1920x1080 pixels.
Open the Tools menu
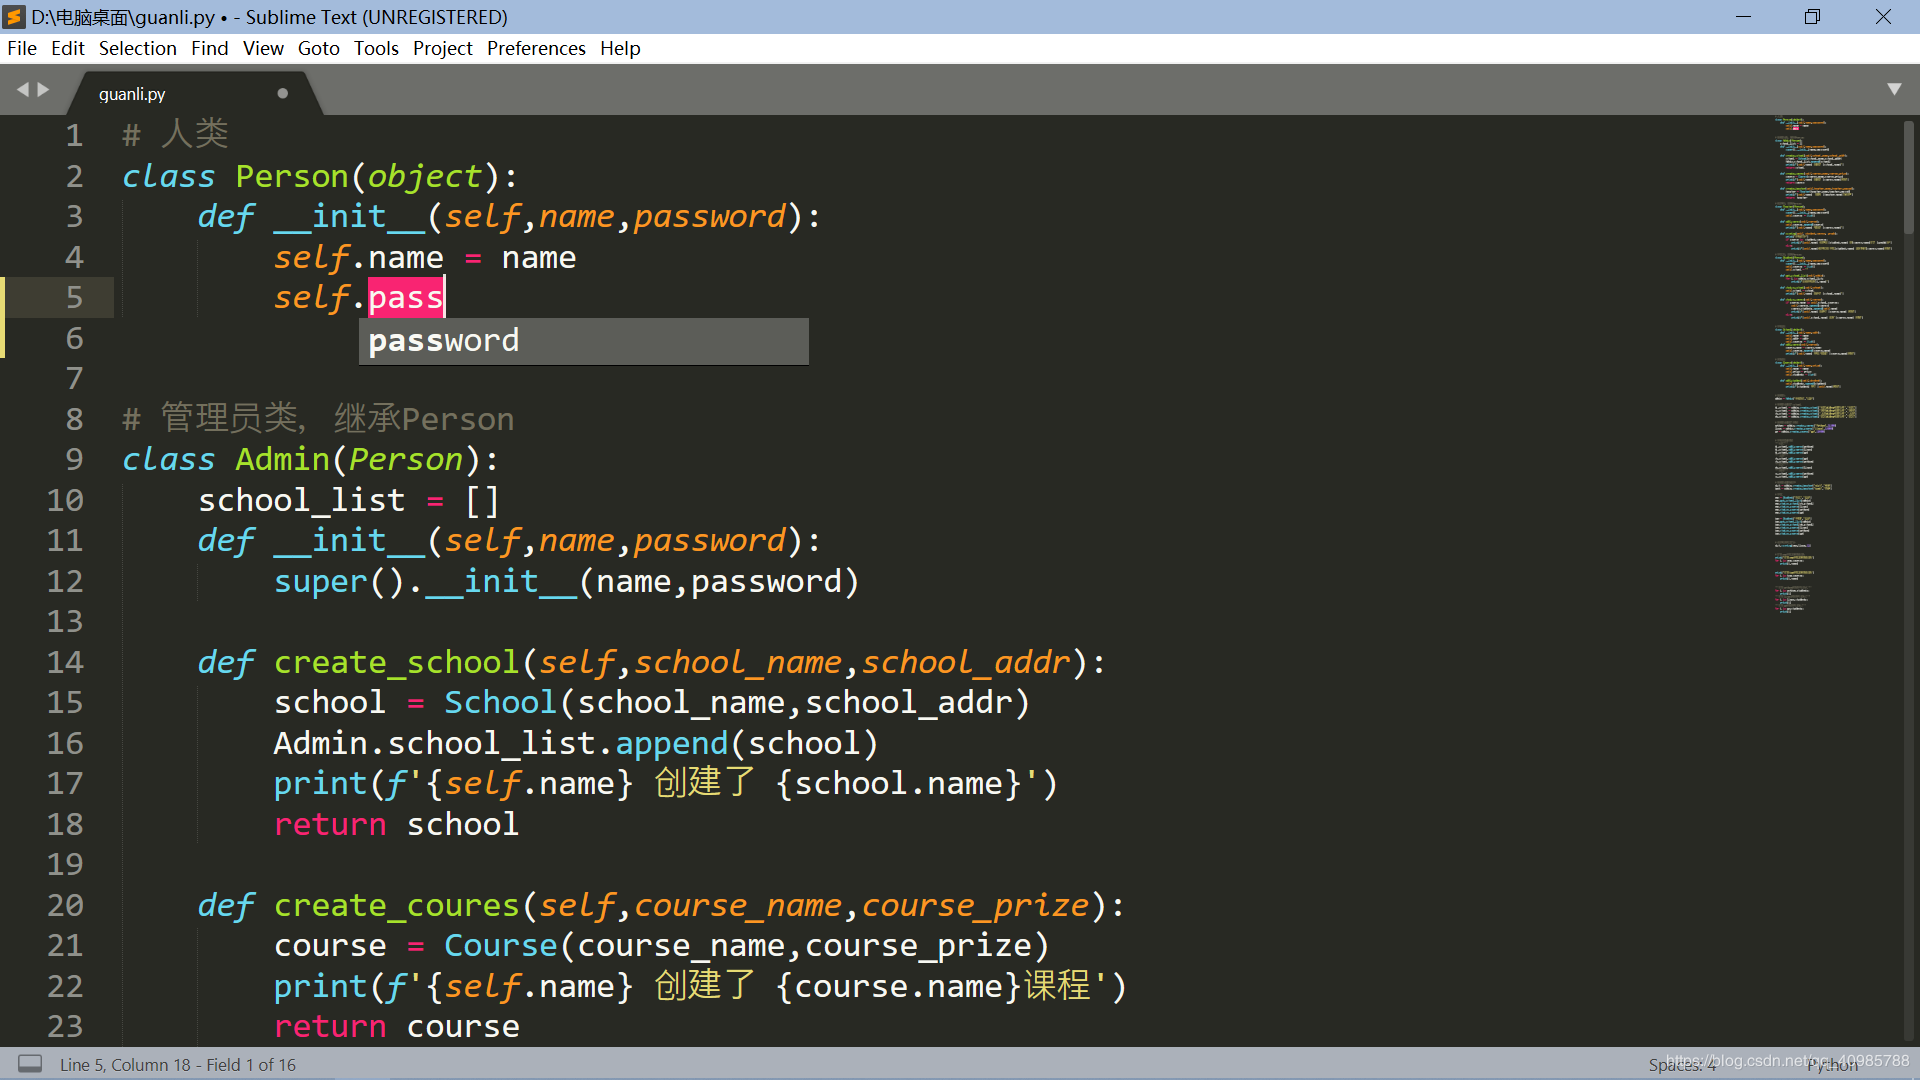375,48
